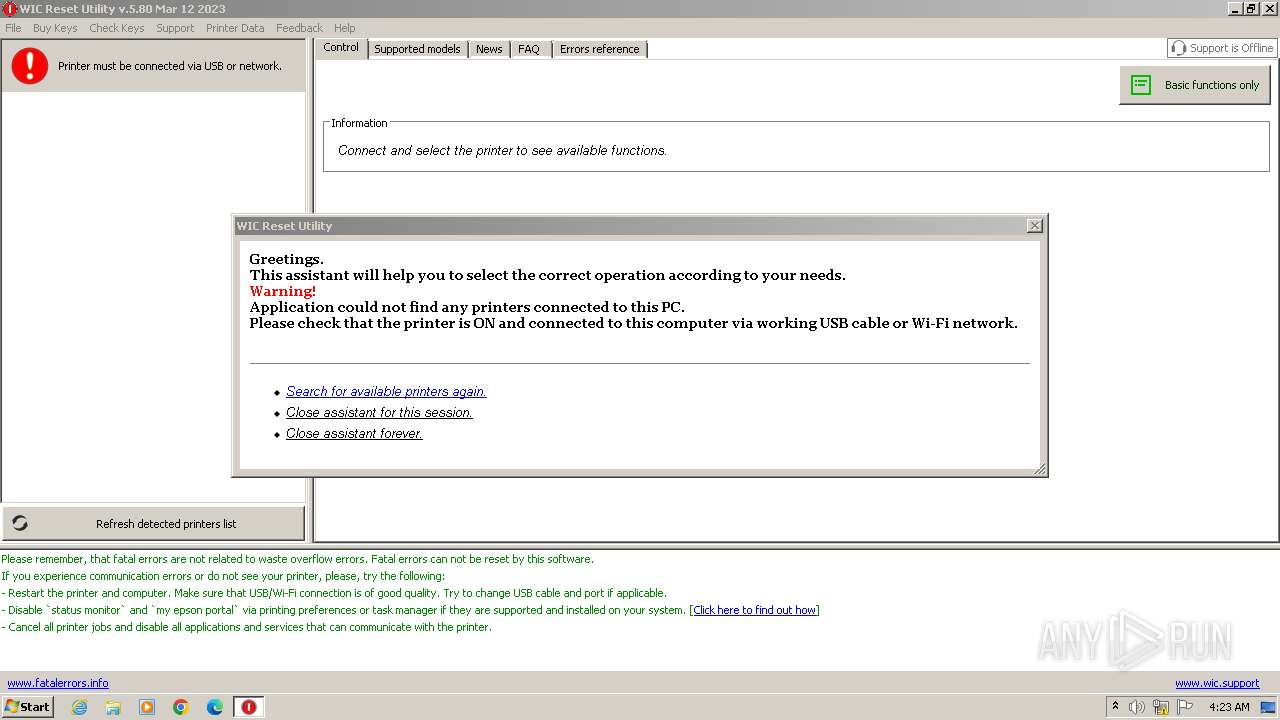Open Internet Explorer from taskbar
Screen dimensions: 1280x720
[79, 707]
